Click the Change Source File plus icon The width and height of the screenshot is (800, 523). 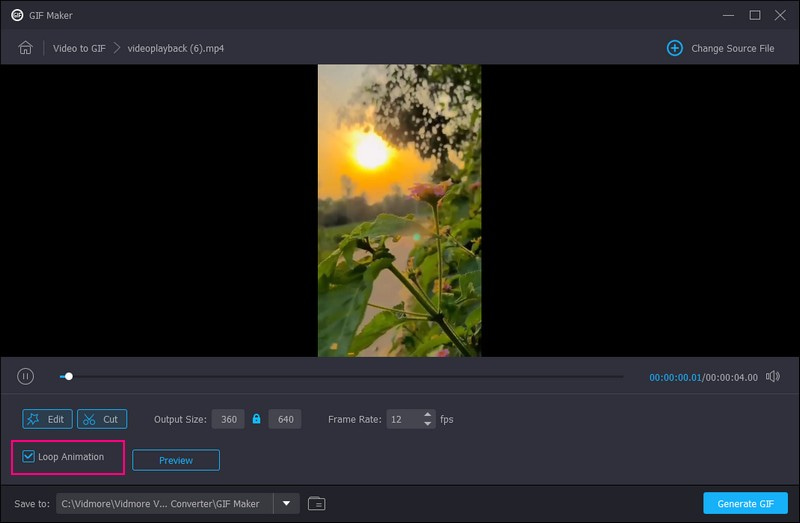pyautogui.click(x=675, y=48)
